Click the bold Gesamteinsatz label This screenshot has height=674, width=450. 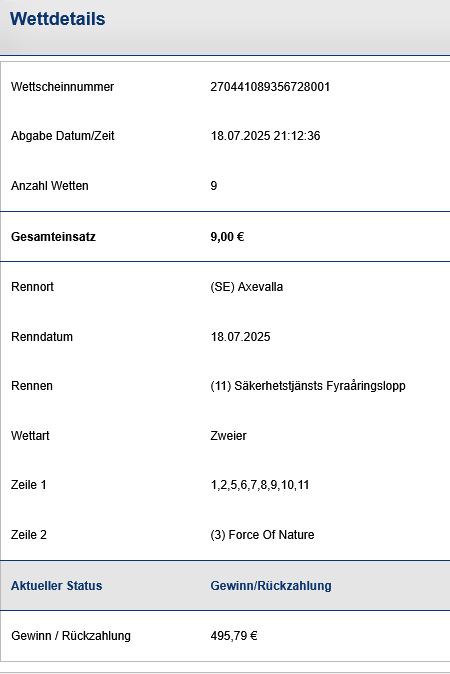coord(53,237)
